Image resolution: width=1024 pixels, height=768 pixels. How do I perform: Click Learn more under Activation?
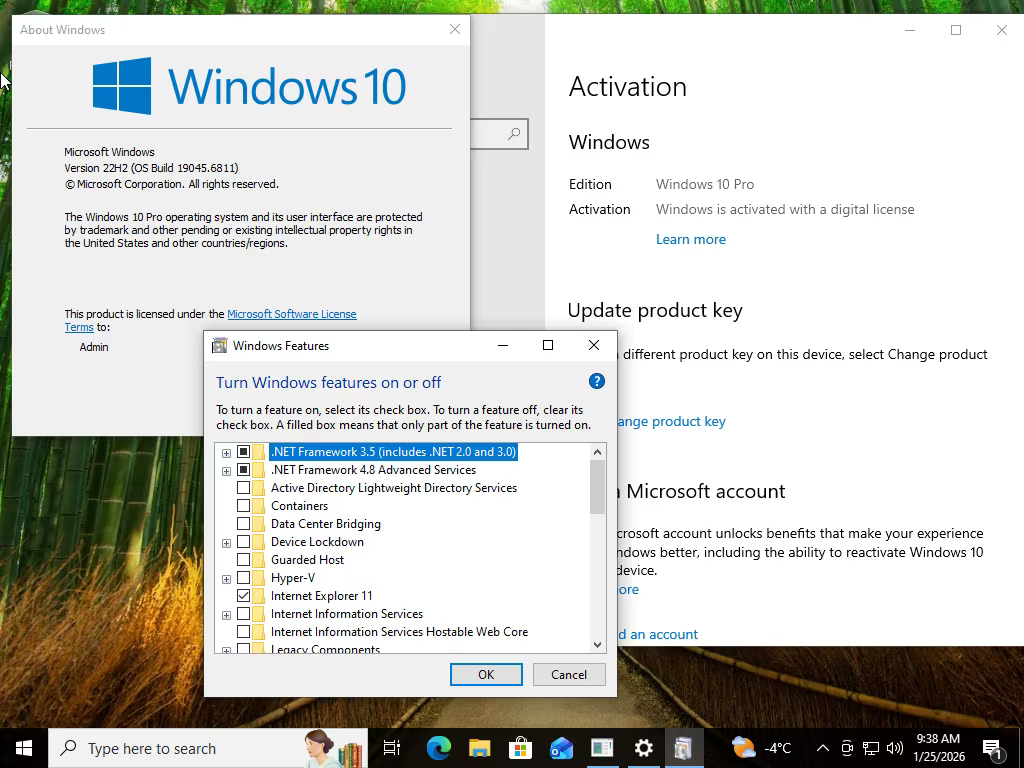tap(690, 240)
